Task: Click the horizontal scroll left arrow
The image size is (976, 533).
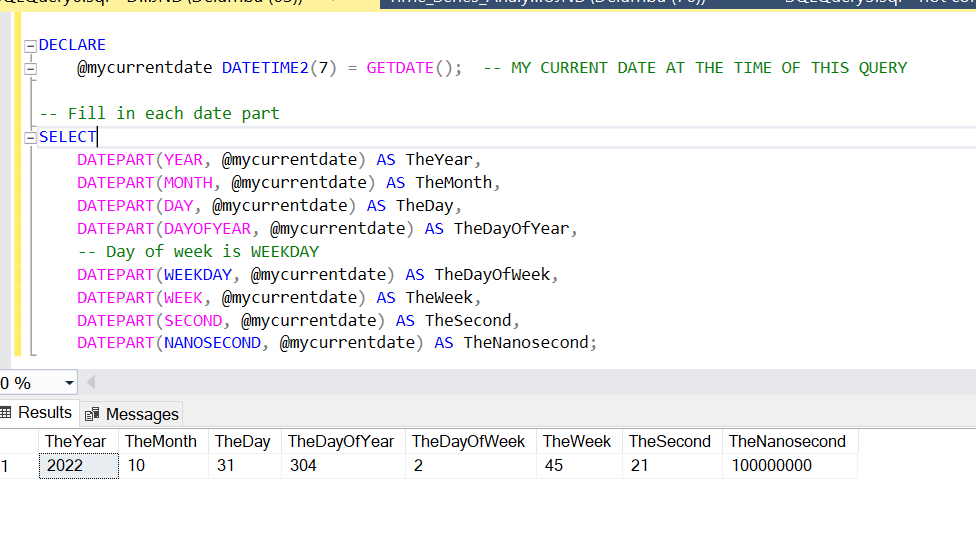Action: [91, 382]
